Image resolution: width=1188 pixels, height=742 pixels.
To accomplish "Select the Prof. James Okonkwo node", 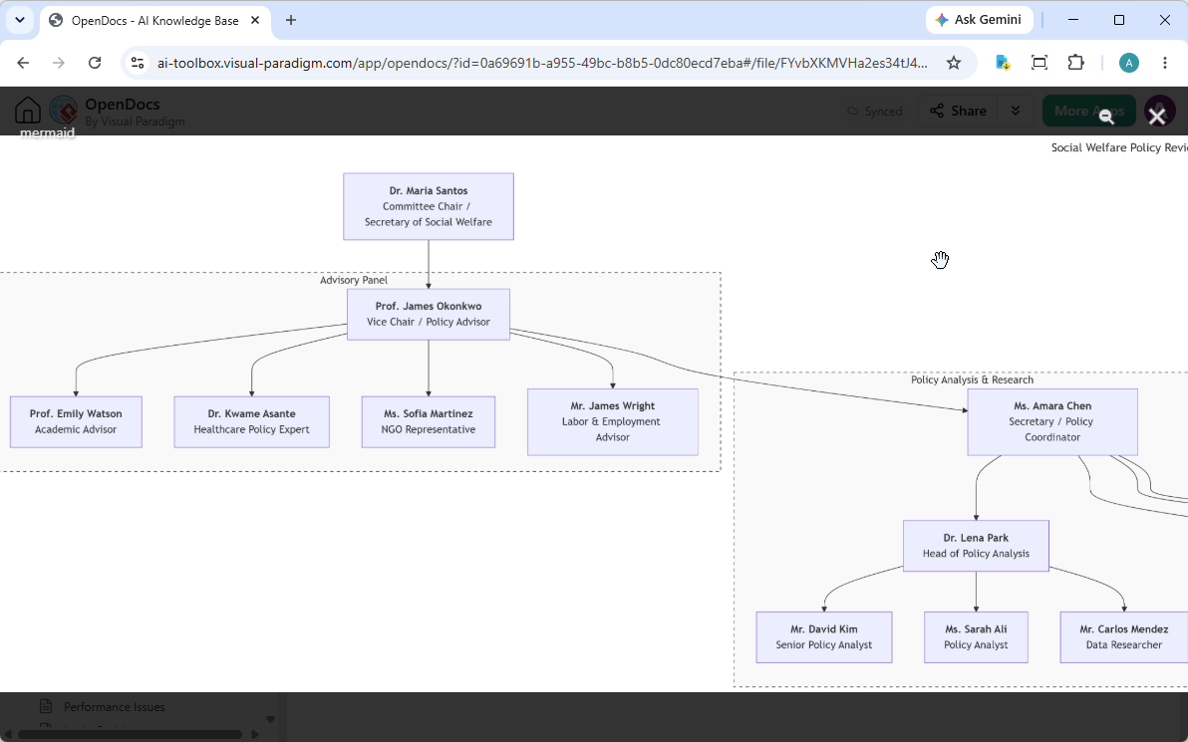I will tap(428, 314).
